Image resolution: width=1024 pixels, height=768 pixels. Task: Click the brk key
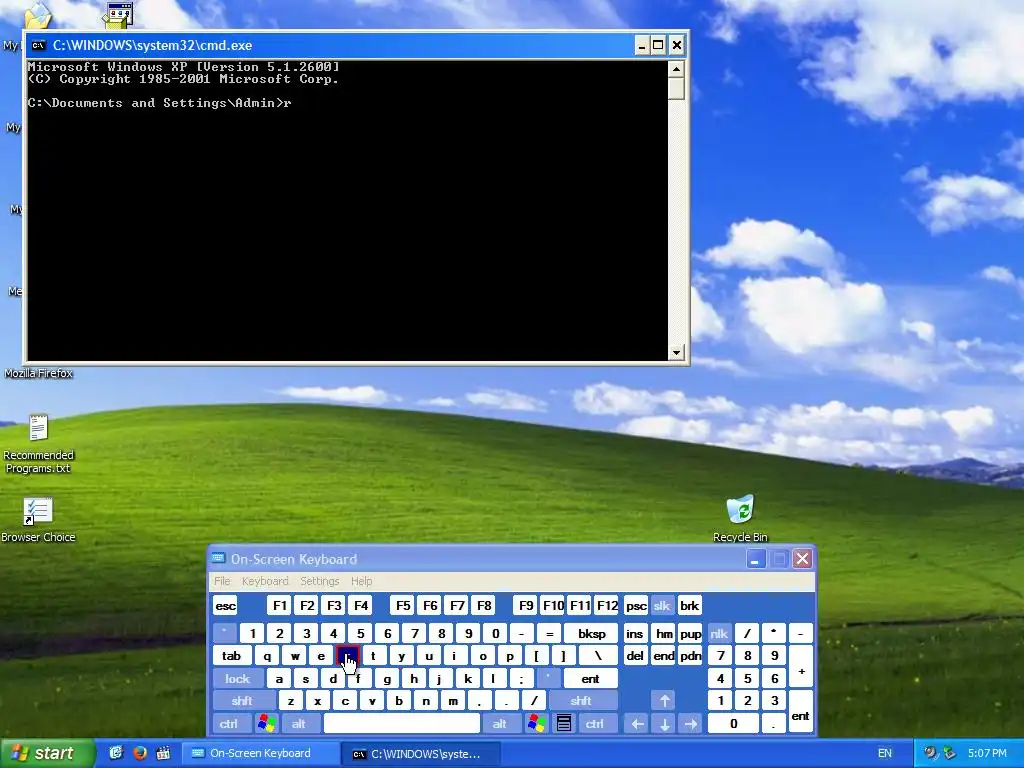click(689, 606)
